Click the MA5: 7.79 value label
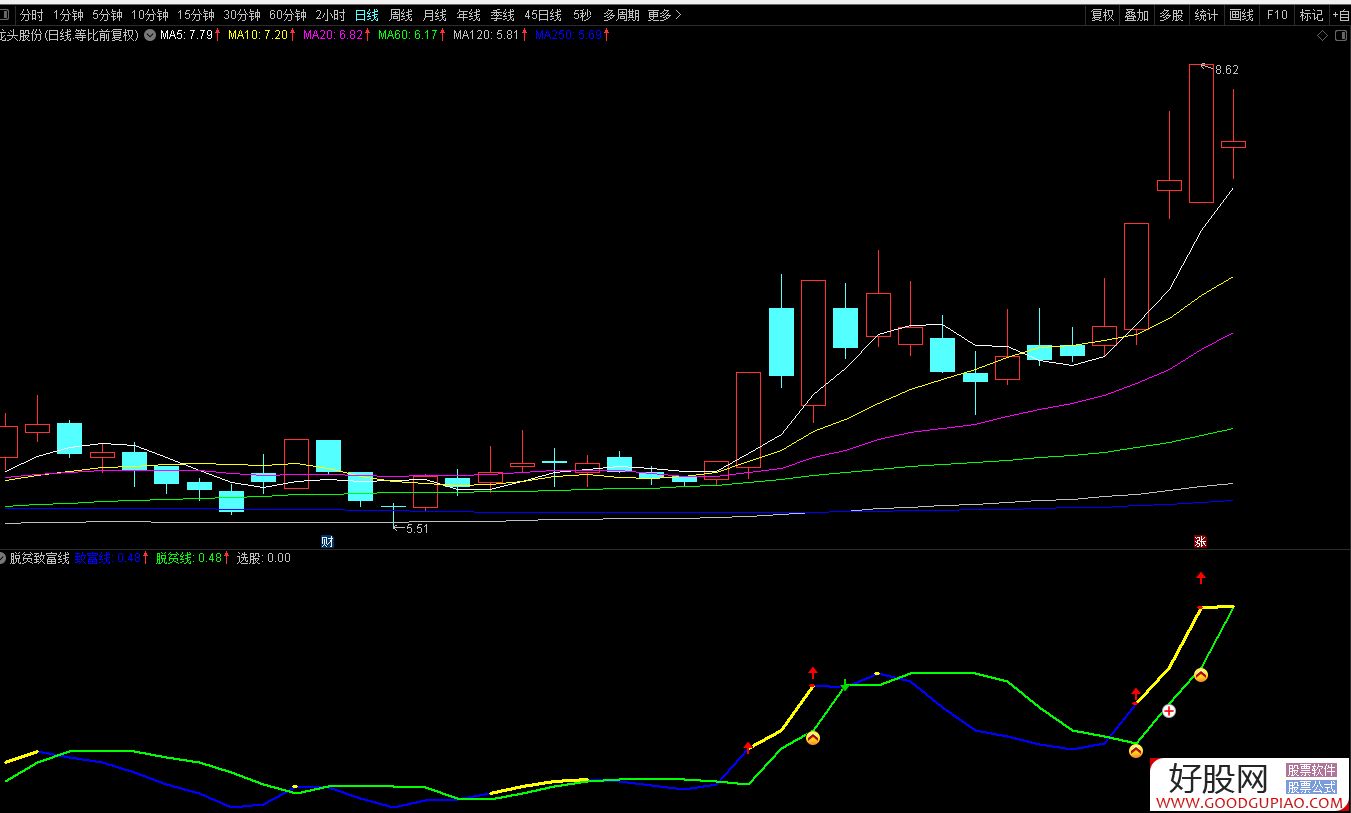Viewport: 1351px width, 813px height. pos(187,35)
